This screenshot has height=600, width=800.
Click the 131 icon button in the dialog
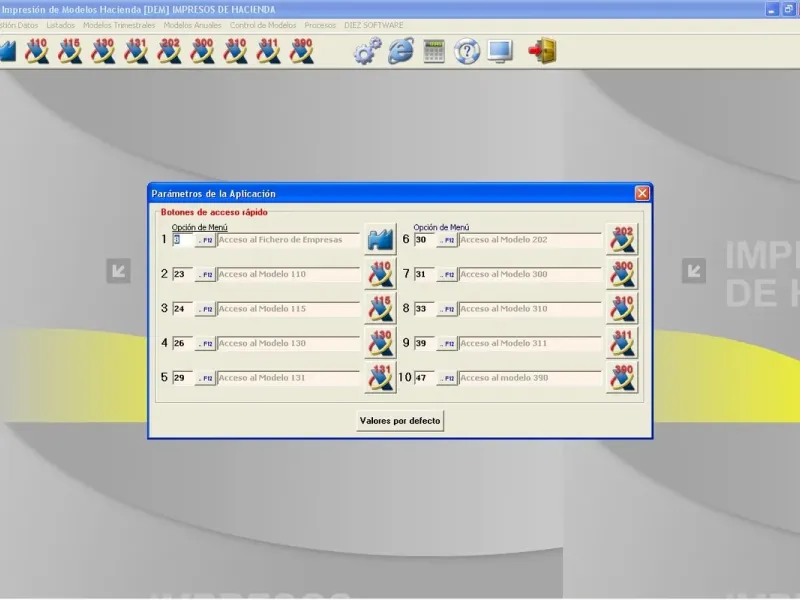[381, 378]
